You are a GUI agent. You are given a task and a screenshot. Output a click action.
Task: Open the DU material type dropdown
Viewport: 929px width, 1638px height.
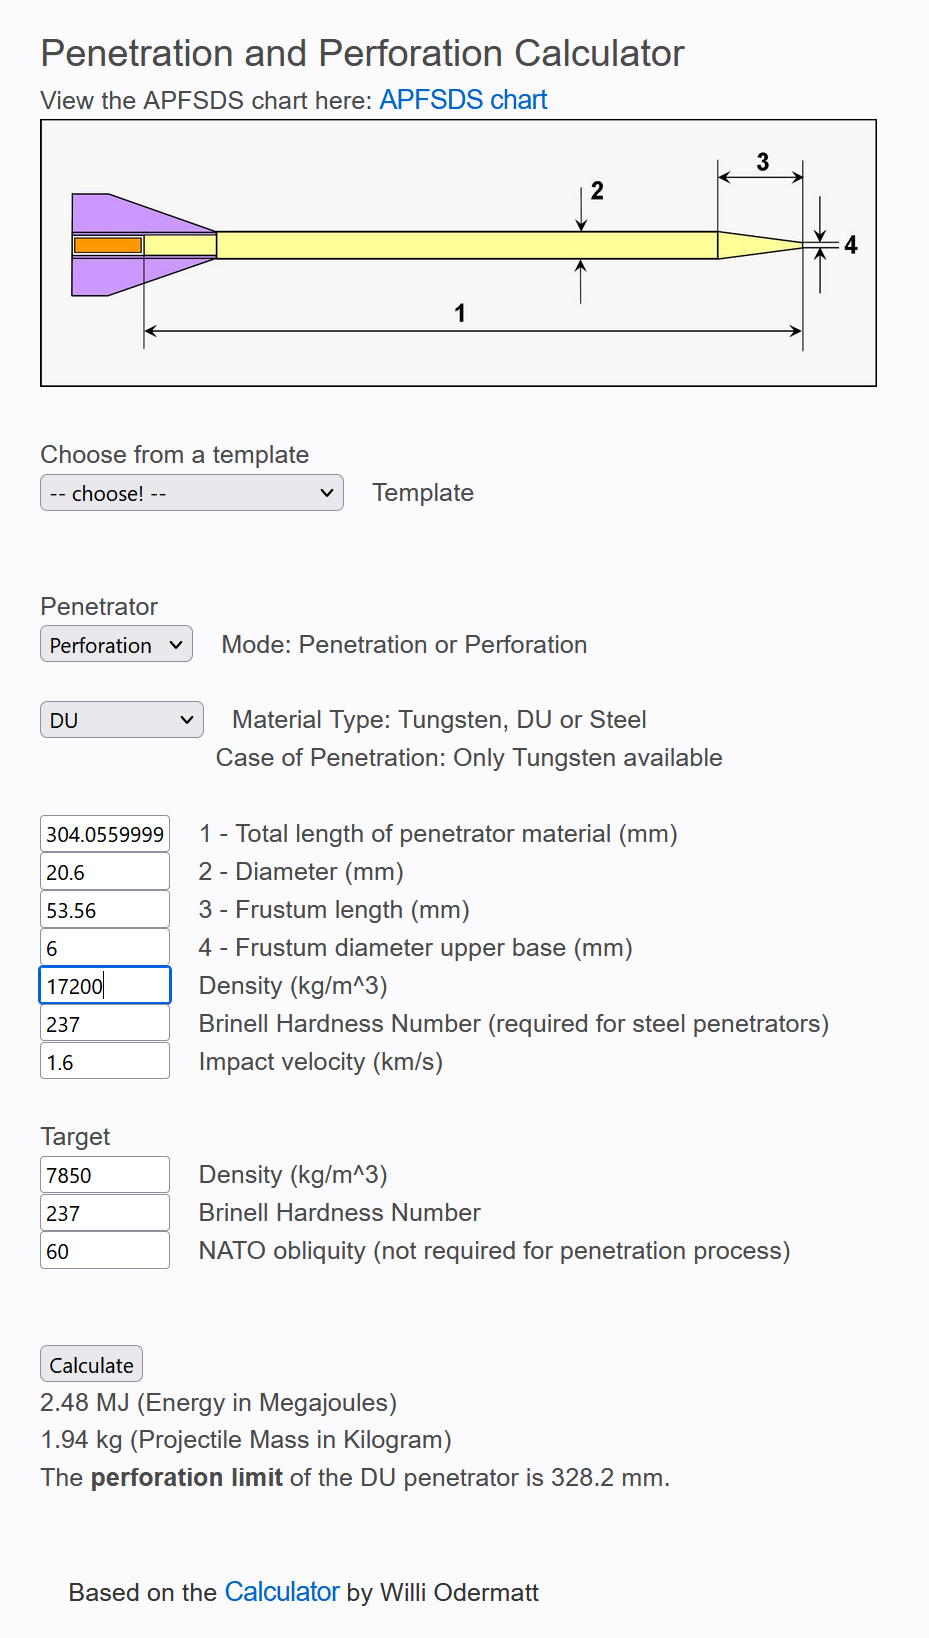click(122, 720)
